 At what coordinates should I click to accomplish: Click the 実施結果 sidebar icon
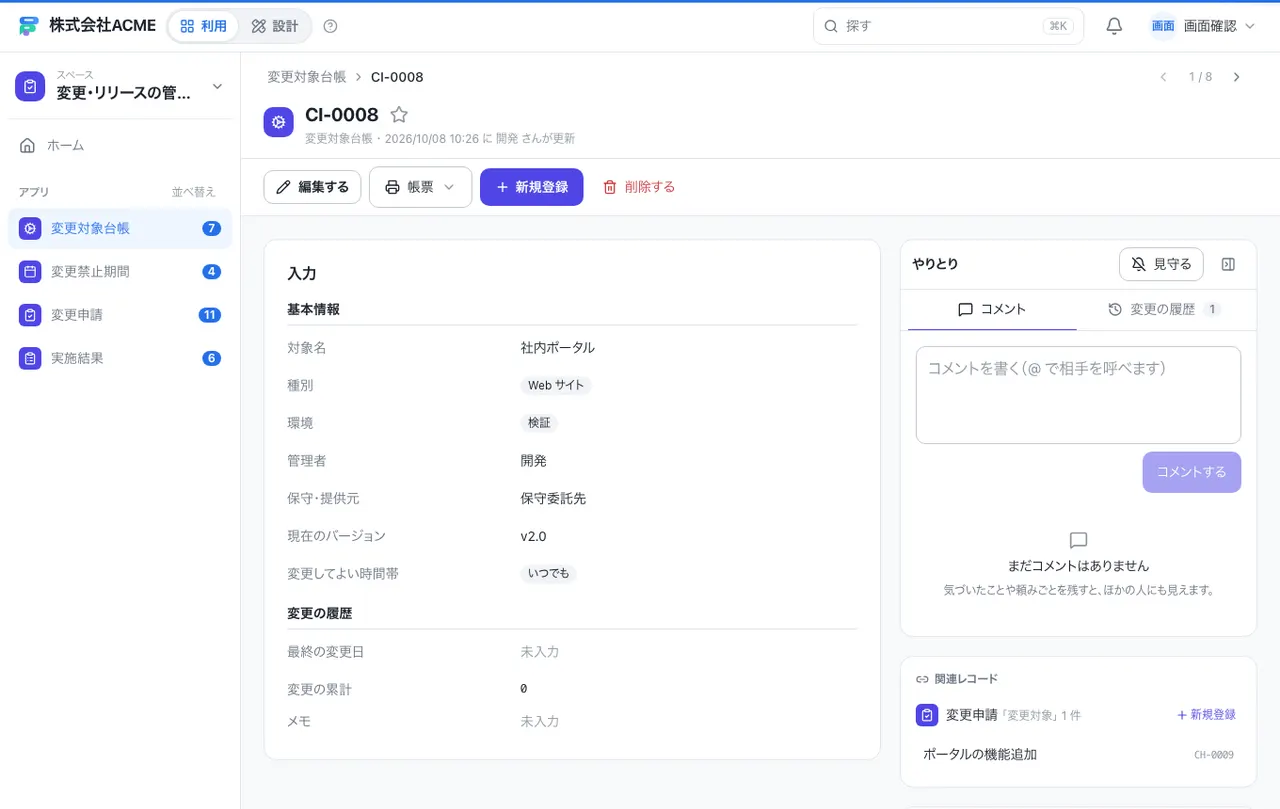coord(30,358)
